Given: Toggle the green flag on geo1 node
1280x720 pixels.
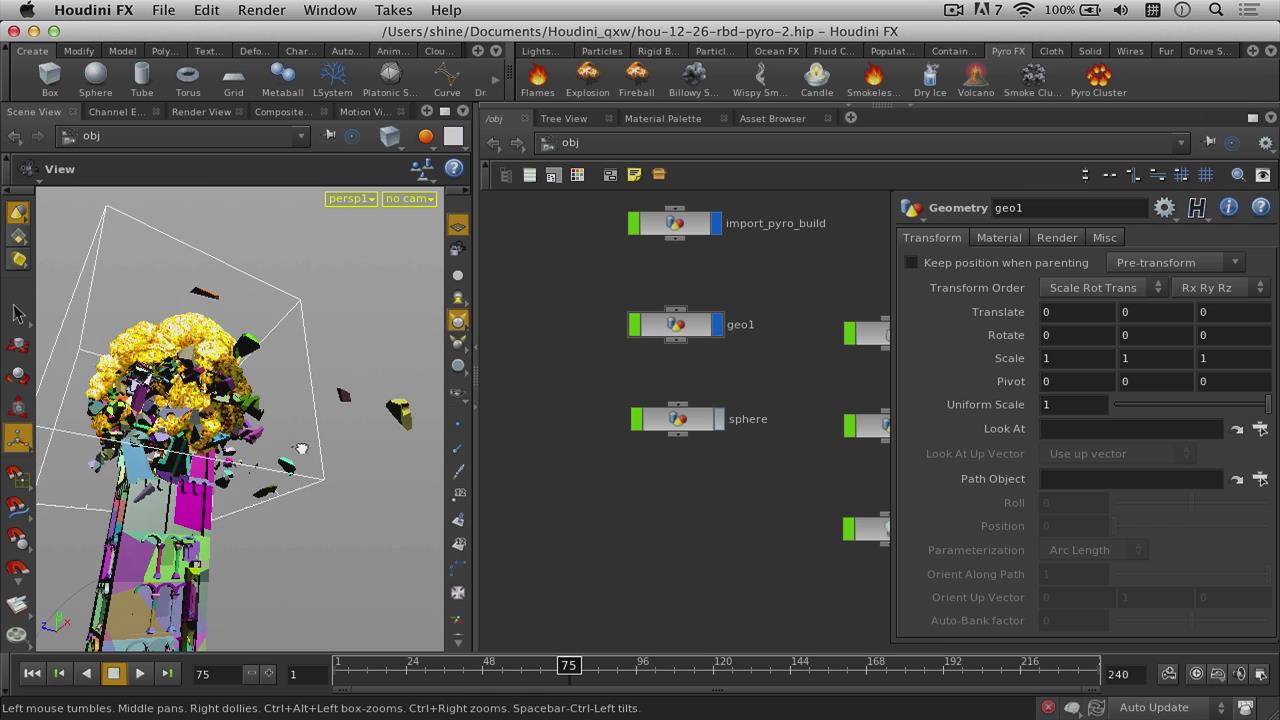Looking at the screenshot, I should coord(634,324).
